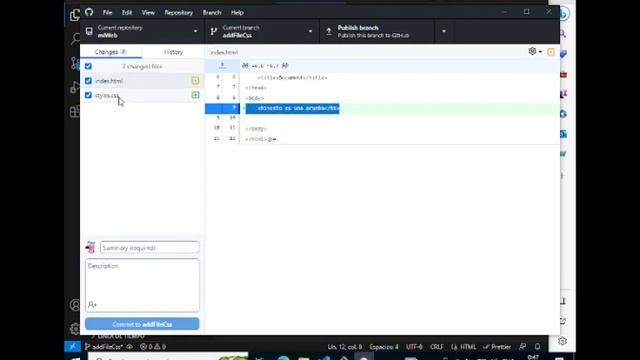Click the Edge icon in Windows taskbar
This screenshot has width=640, height=360.
[283, 358]
